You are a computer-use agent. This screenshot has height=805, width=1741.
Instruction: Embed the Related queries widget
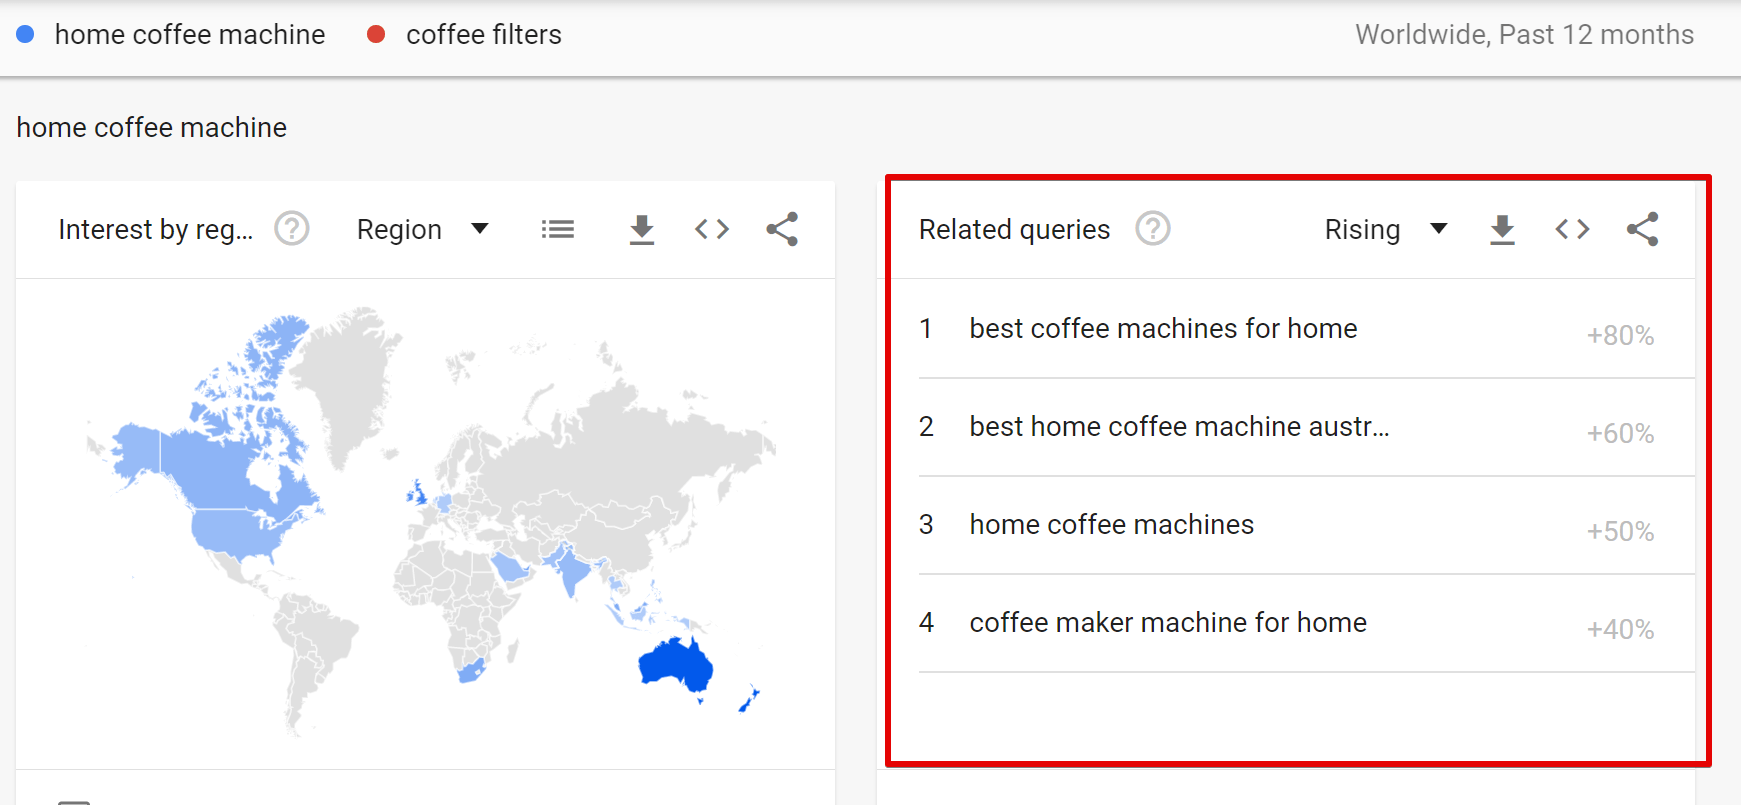point(1572,229)
